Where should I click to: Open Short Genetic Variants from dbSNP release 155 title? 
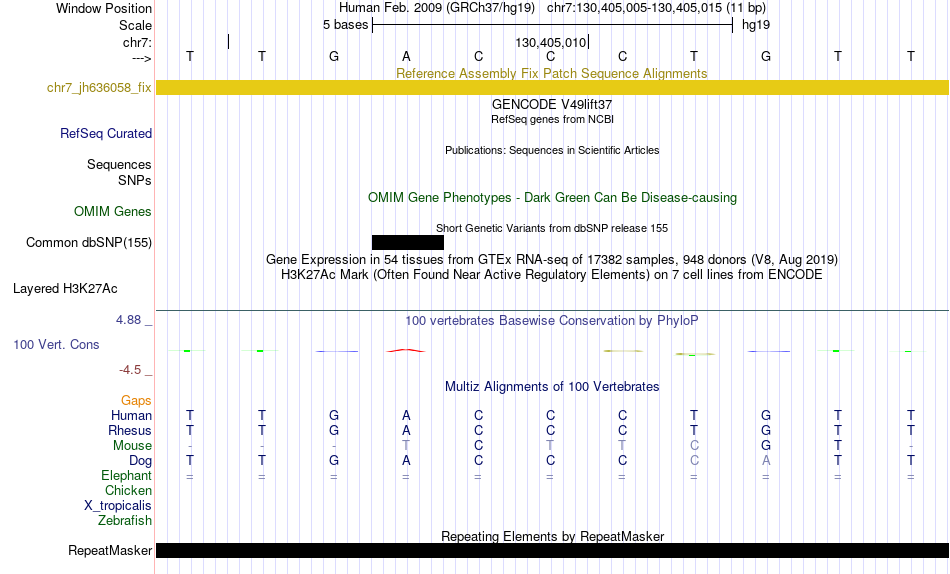[552, 229]
